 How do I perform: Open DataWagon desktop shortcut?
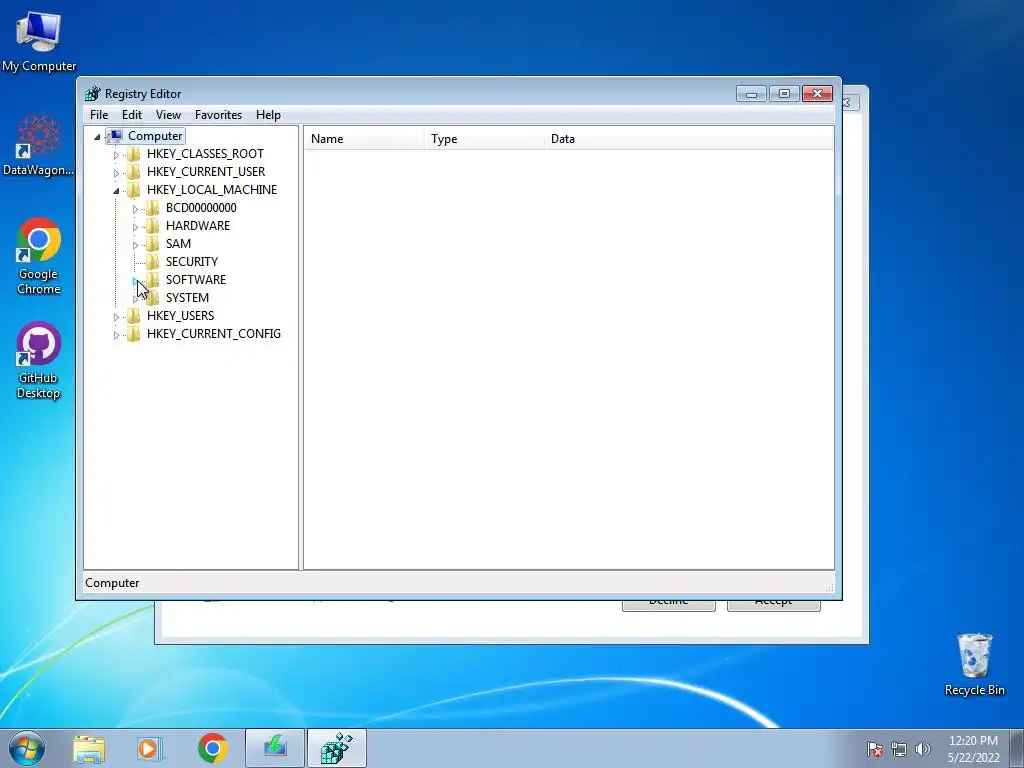coord(39,145)
